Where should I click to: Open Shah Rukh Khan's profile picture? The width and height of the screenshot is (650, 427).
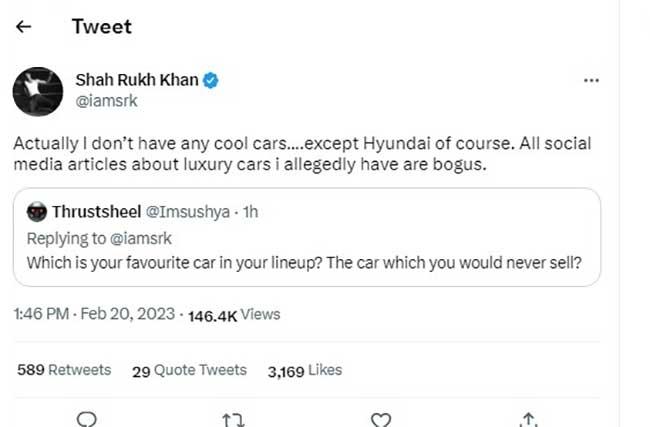[38, 92]
